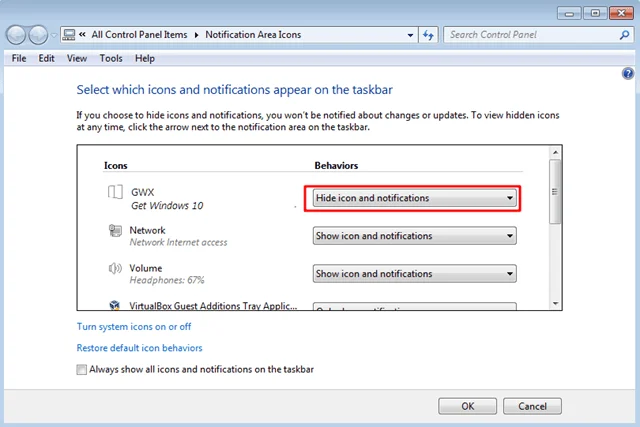Click the Headphones: 67% text
Viewport: 640px width, 427px height.
coord(167,280)
